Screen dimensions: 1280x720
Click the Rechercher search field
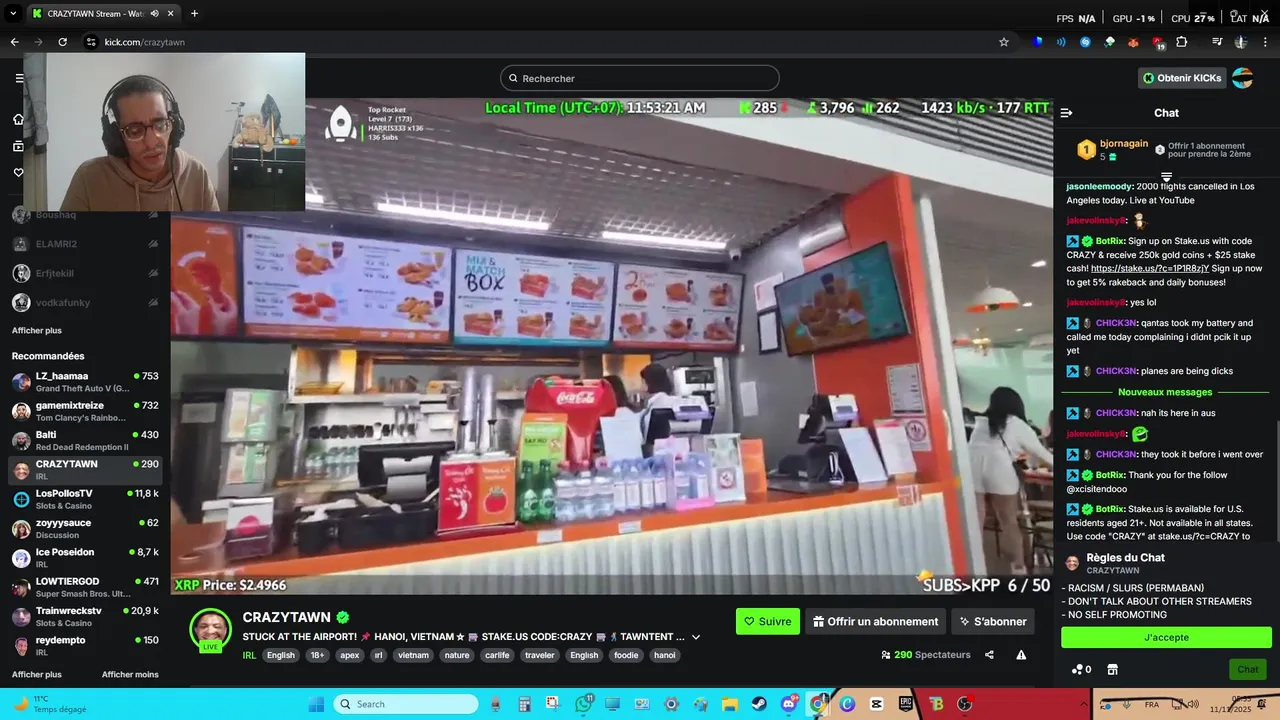click(640, 78)
